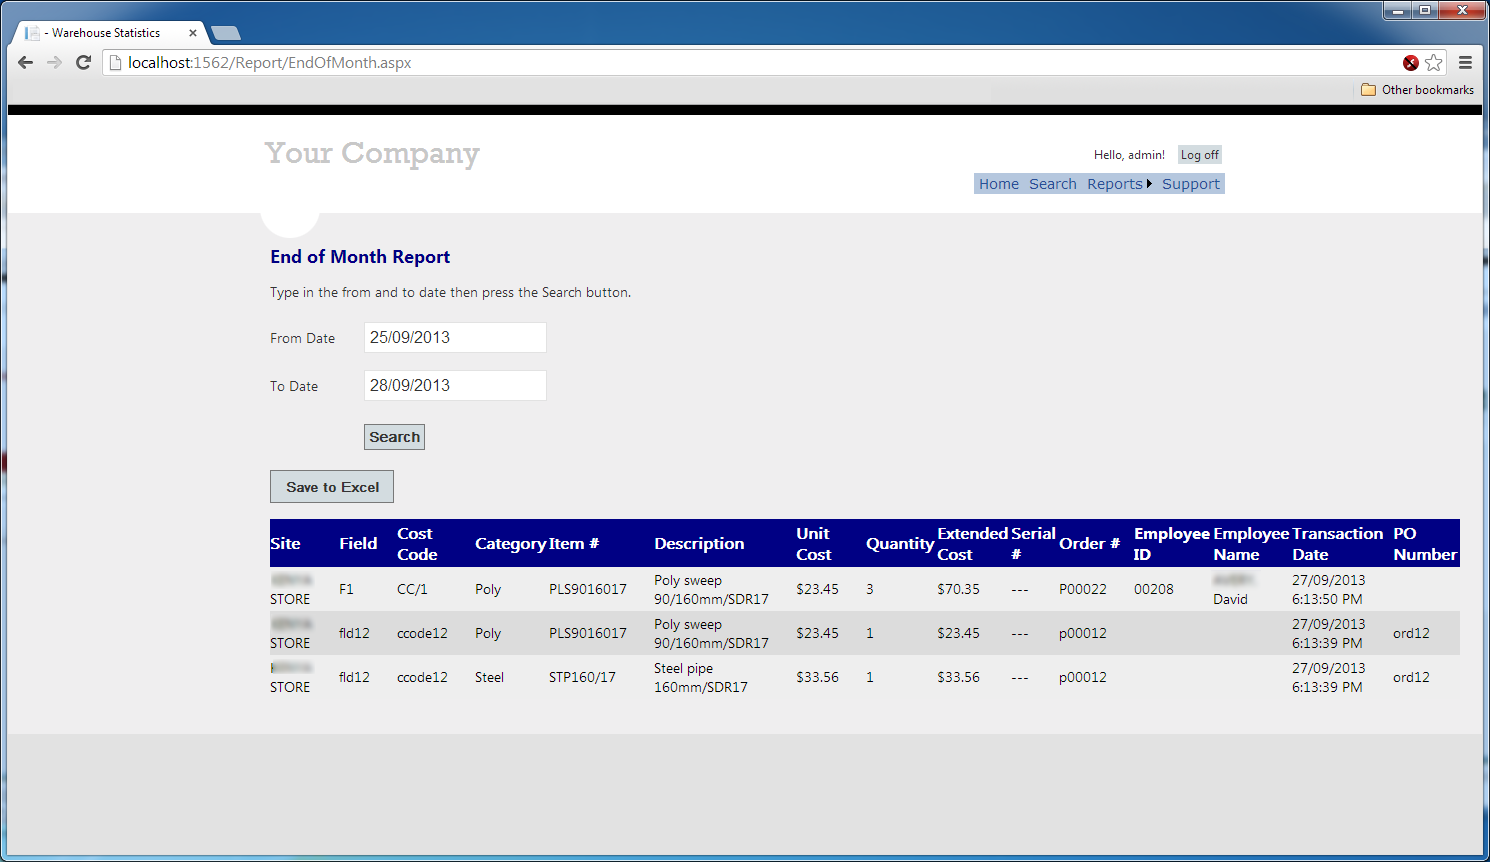Click the Steel pipe 160mm/SDR17 description
Viewport: 1490px width, 862px height.
pos(701,677)
